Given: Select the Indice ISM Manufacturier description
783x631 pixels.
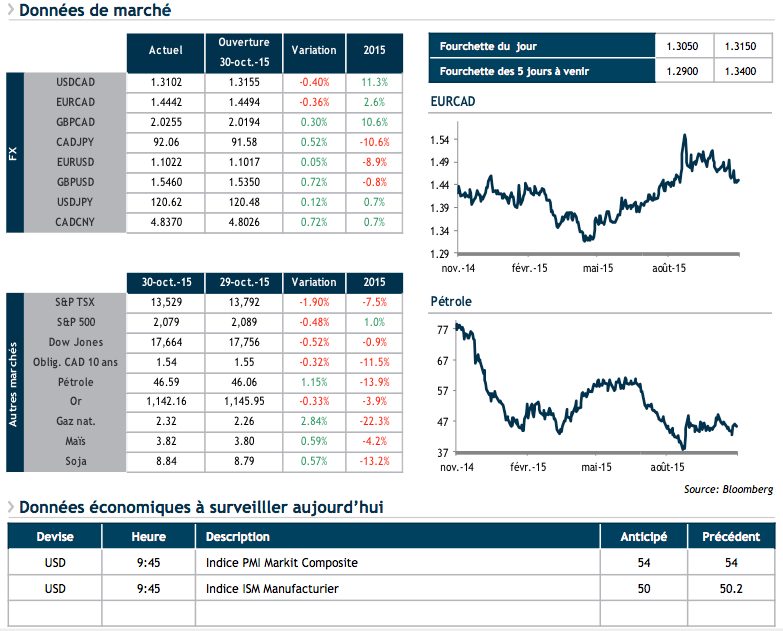Looking at the screenshot, I should pos(273,589).
